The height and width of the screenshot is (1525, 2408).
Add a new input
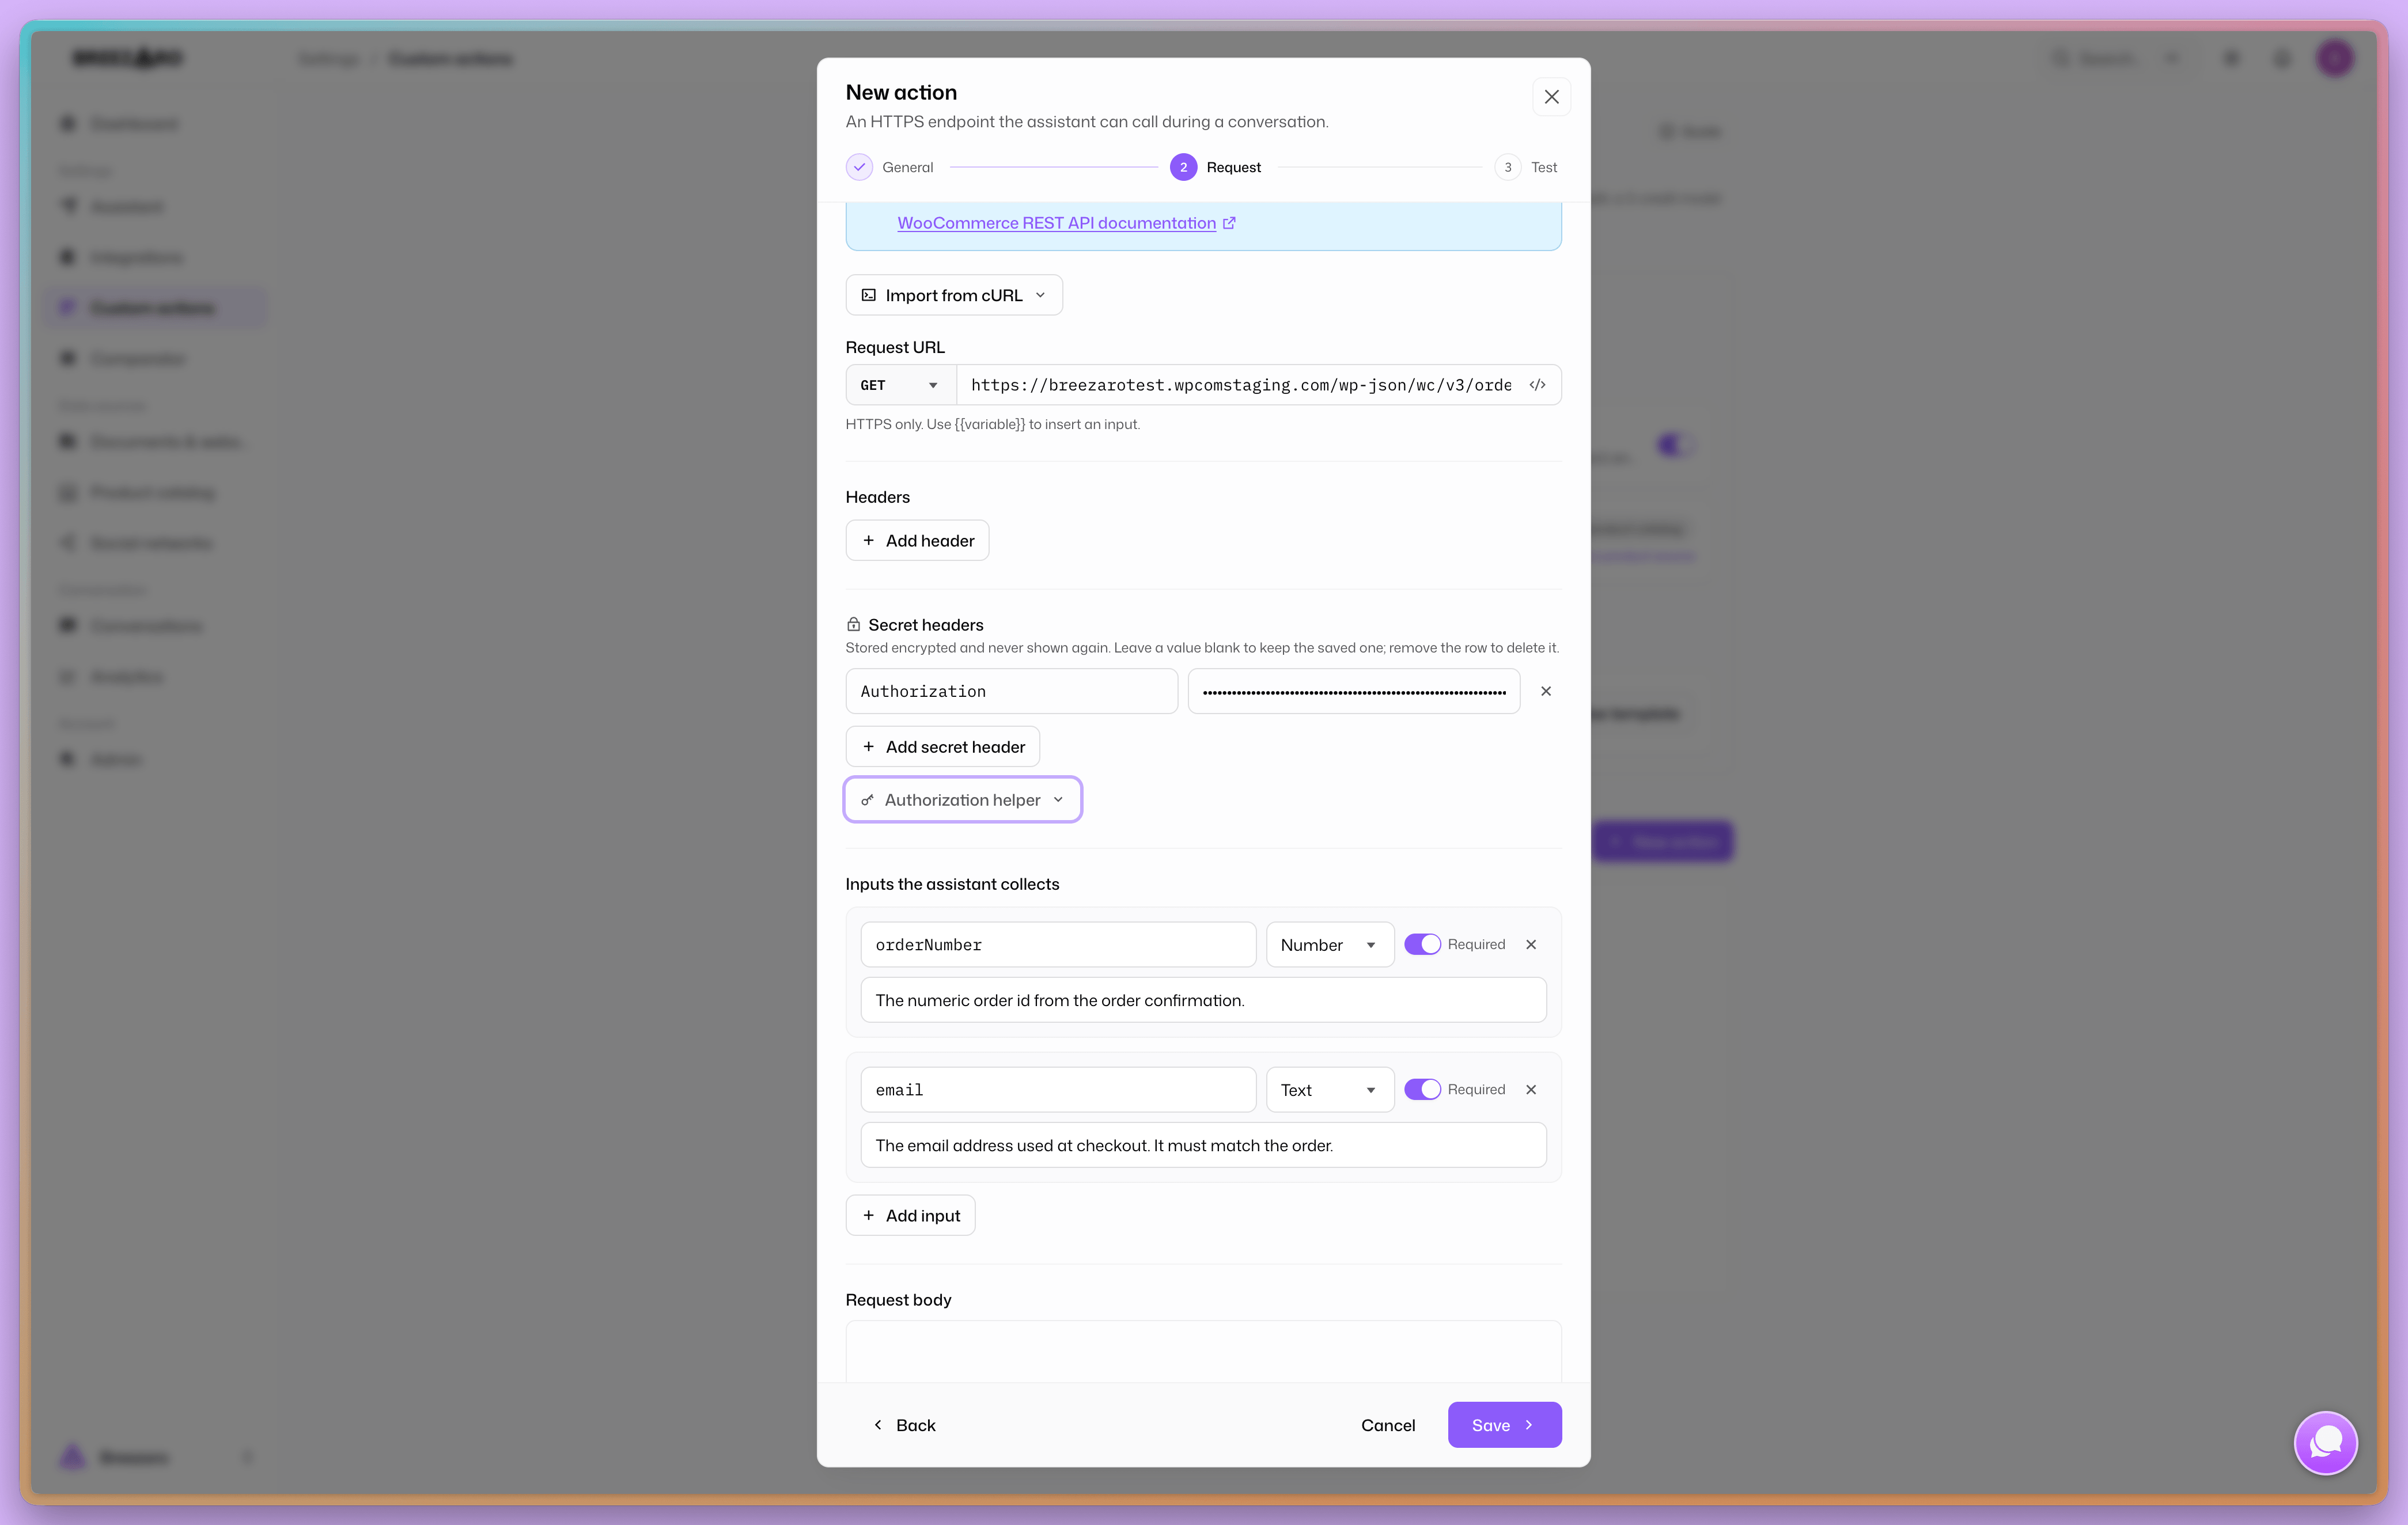910,1215
